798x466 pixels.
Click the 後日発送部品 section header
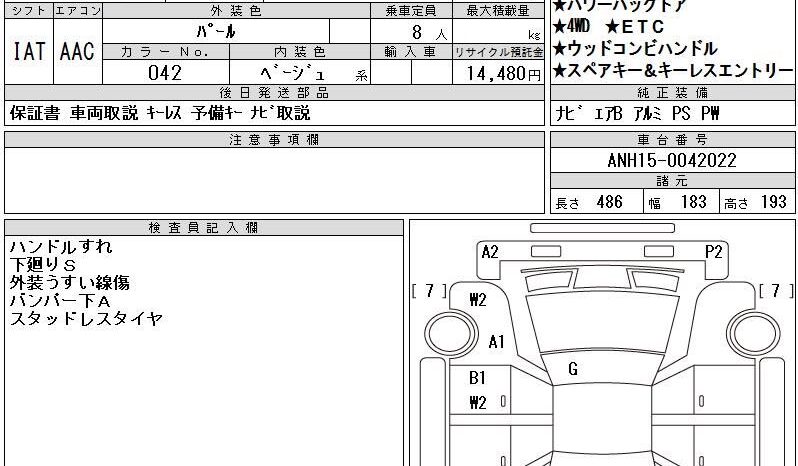click(x=274, y=93)
